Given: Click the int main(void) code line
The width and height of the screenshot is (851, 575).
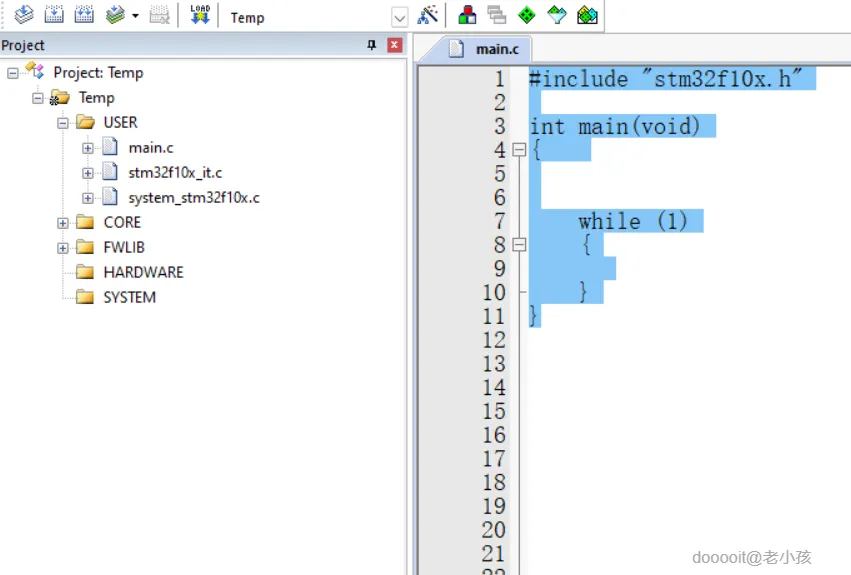Looking at the screenshot, I should click(x=614, y=127).
